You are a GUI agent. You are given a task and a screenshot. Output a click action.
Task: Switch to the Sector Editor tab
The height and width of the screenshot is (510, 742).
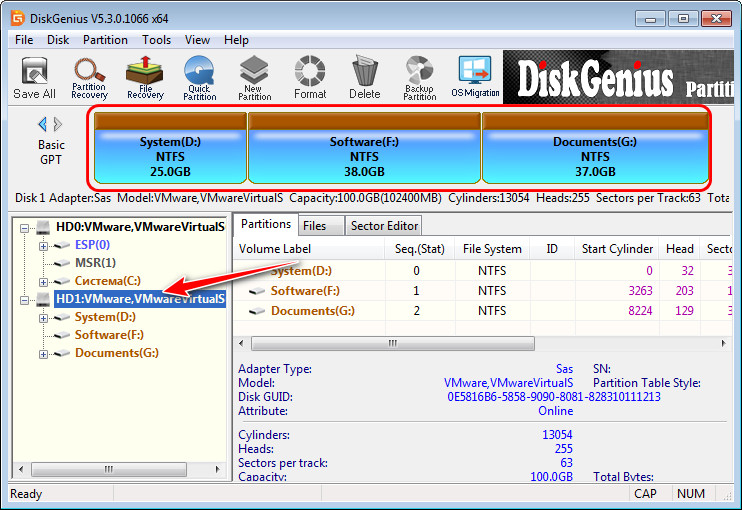coord(384,226)
